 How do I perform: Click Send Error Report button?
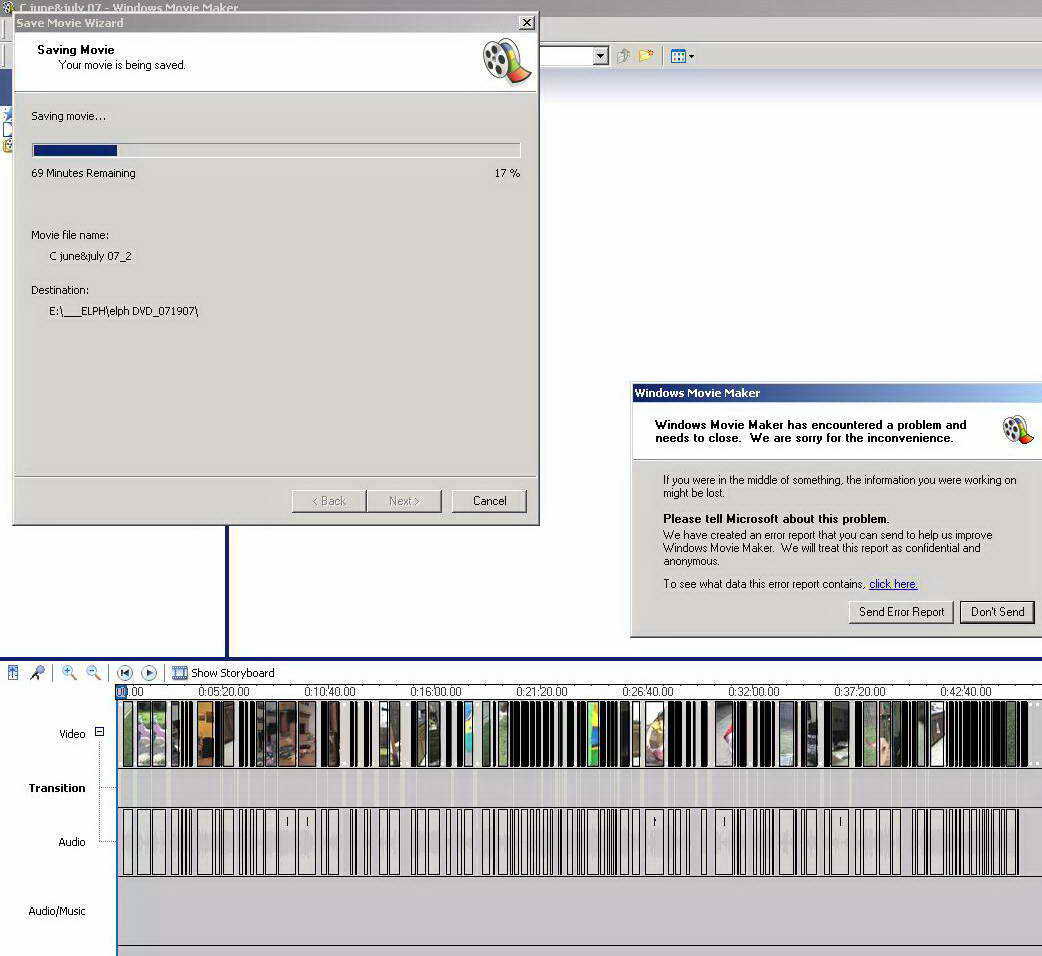click(x=901, y=612)
